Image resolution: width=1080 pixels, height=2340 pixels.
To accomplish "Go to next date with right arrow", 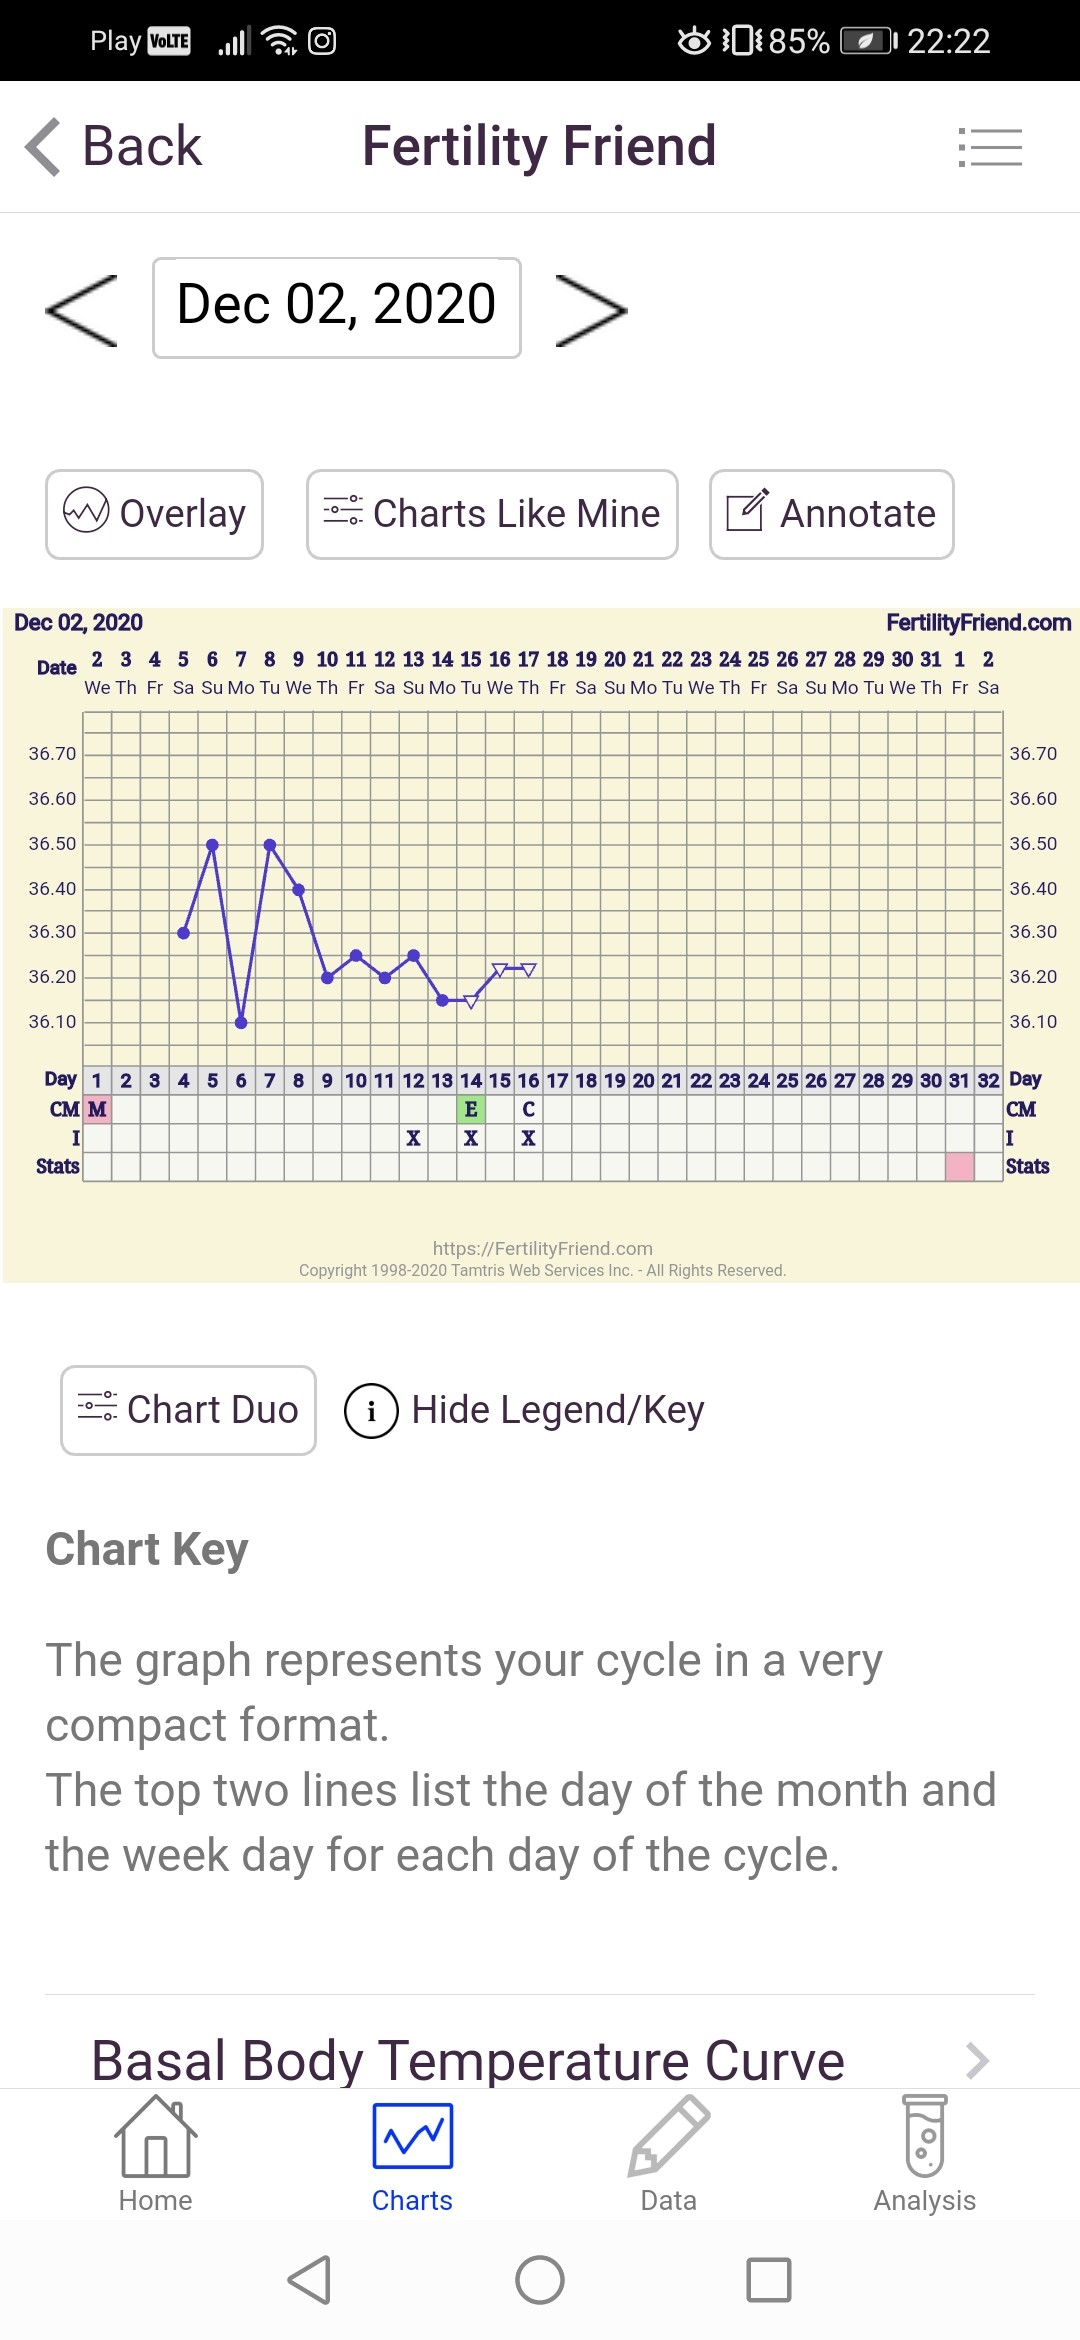I will click(x=590, y=310).
